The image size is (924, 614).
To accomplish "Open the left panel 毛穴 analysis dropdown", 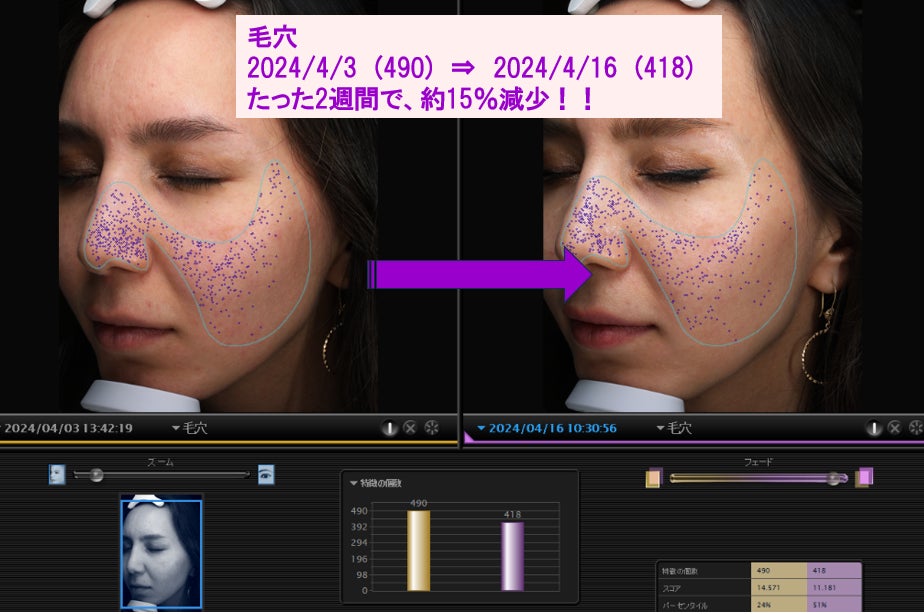I will click(190, 428).
